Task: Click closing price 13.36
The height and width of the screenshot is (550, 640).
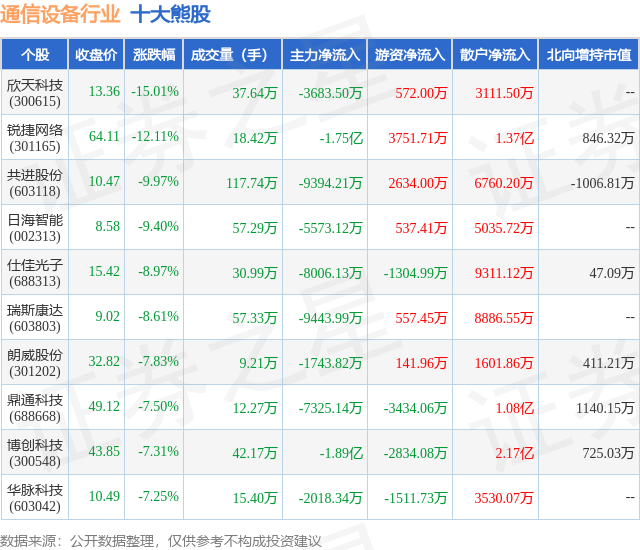Action: click(x=104, y=91)
